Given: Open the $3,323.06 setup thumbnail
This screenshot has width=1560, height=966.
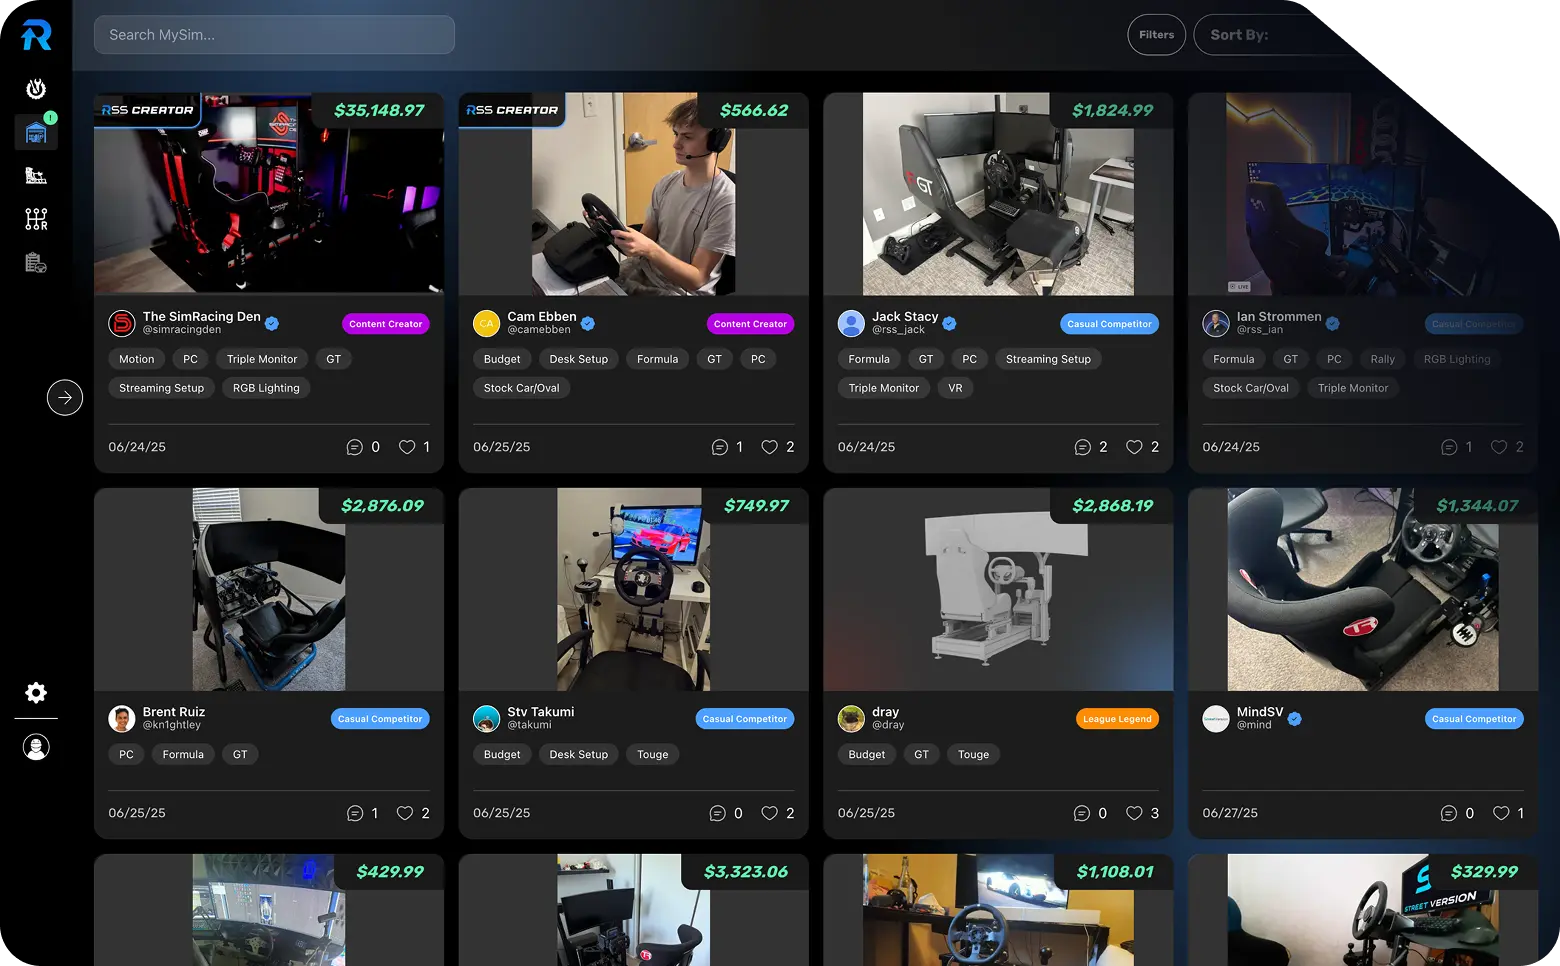Looking at the screenshot, I should tap(634, 910).
